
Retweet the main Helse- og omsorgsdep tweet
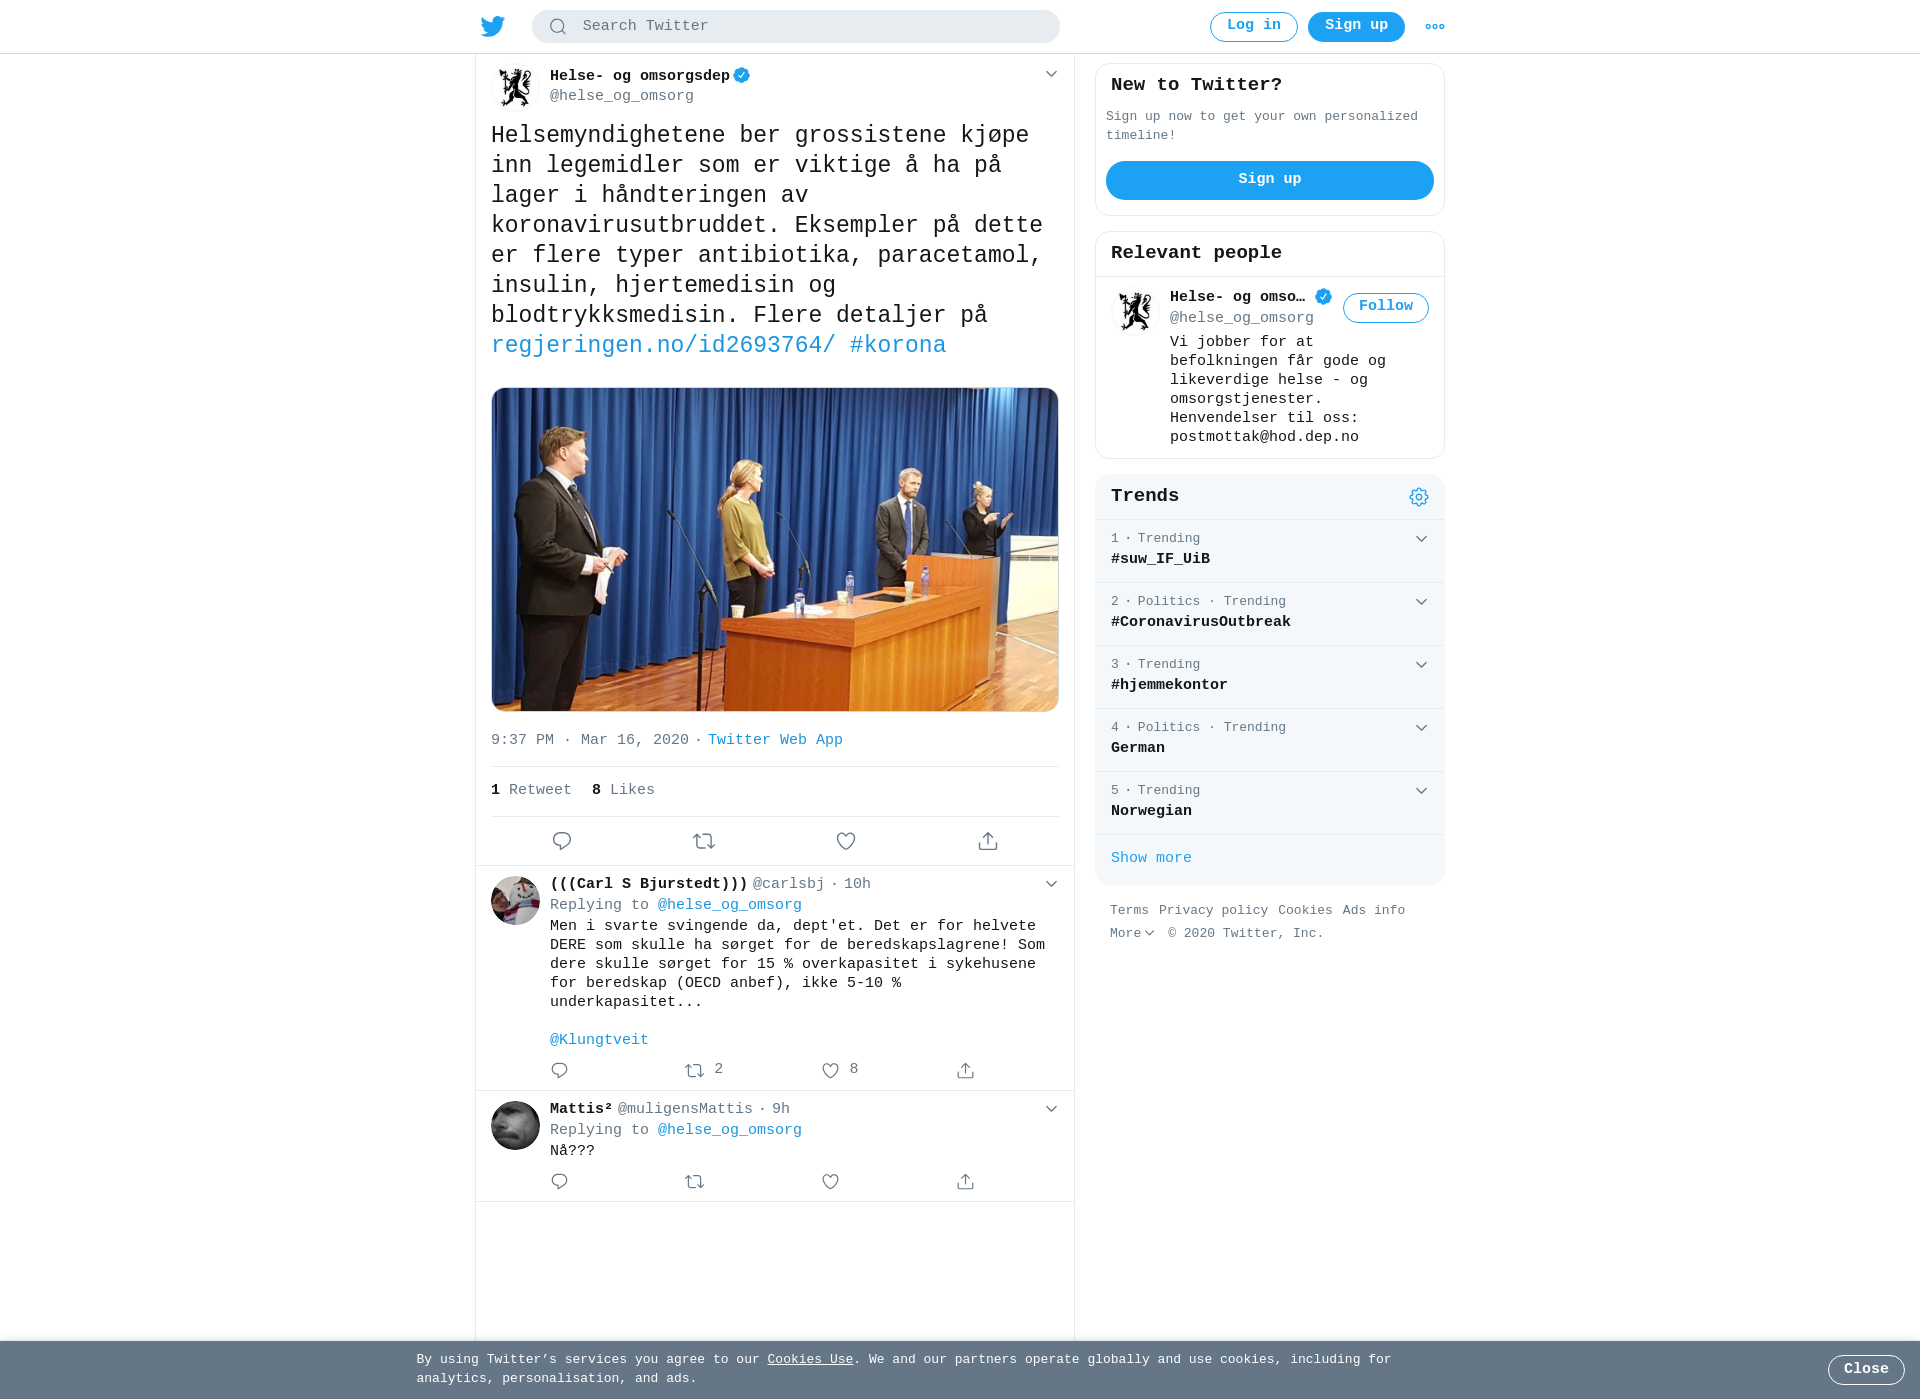pos(704,841)
